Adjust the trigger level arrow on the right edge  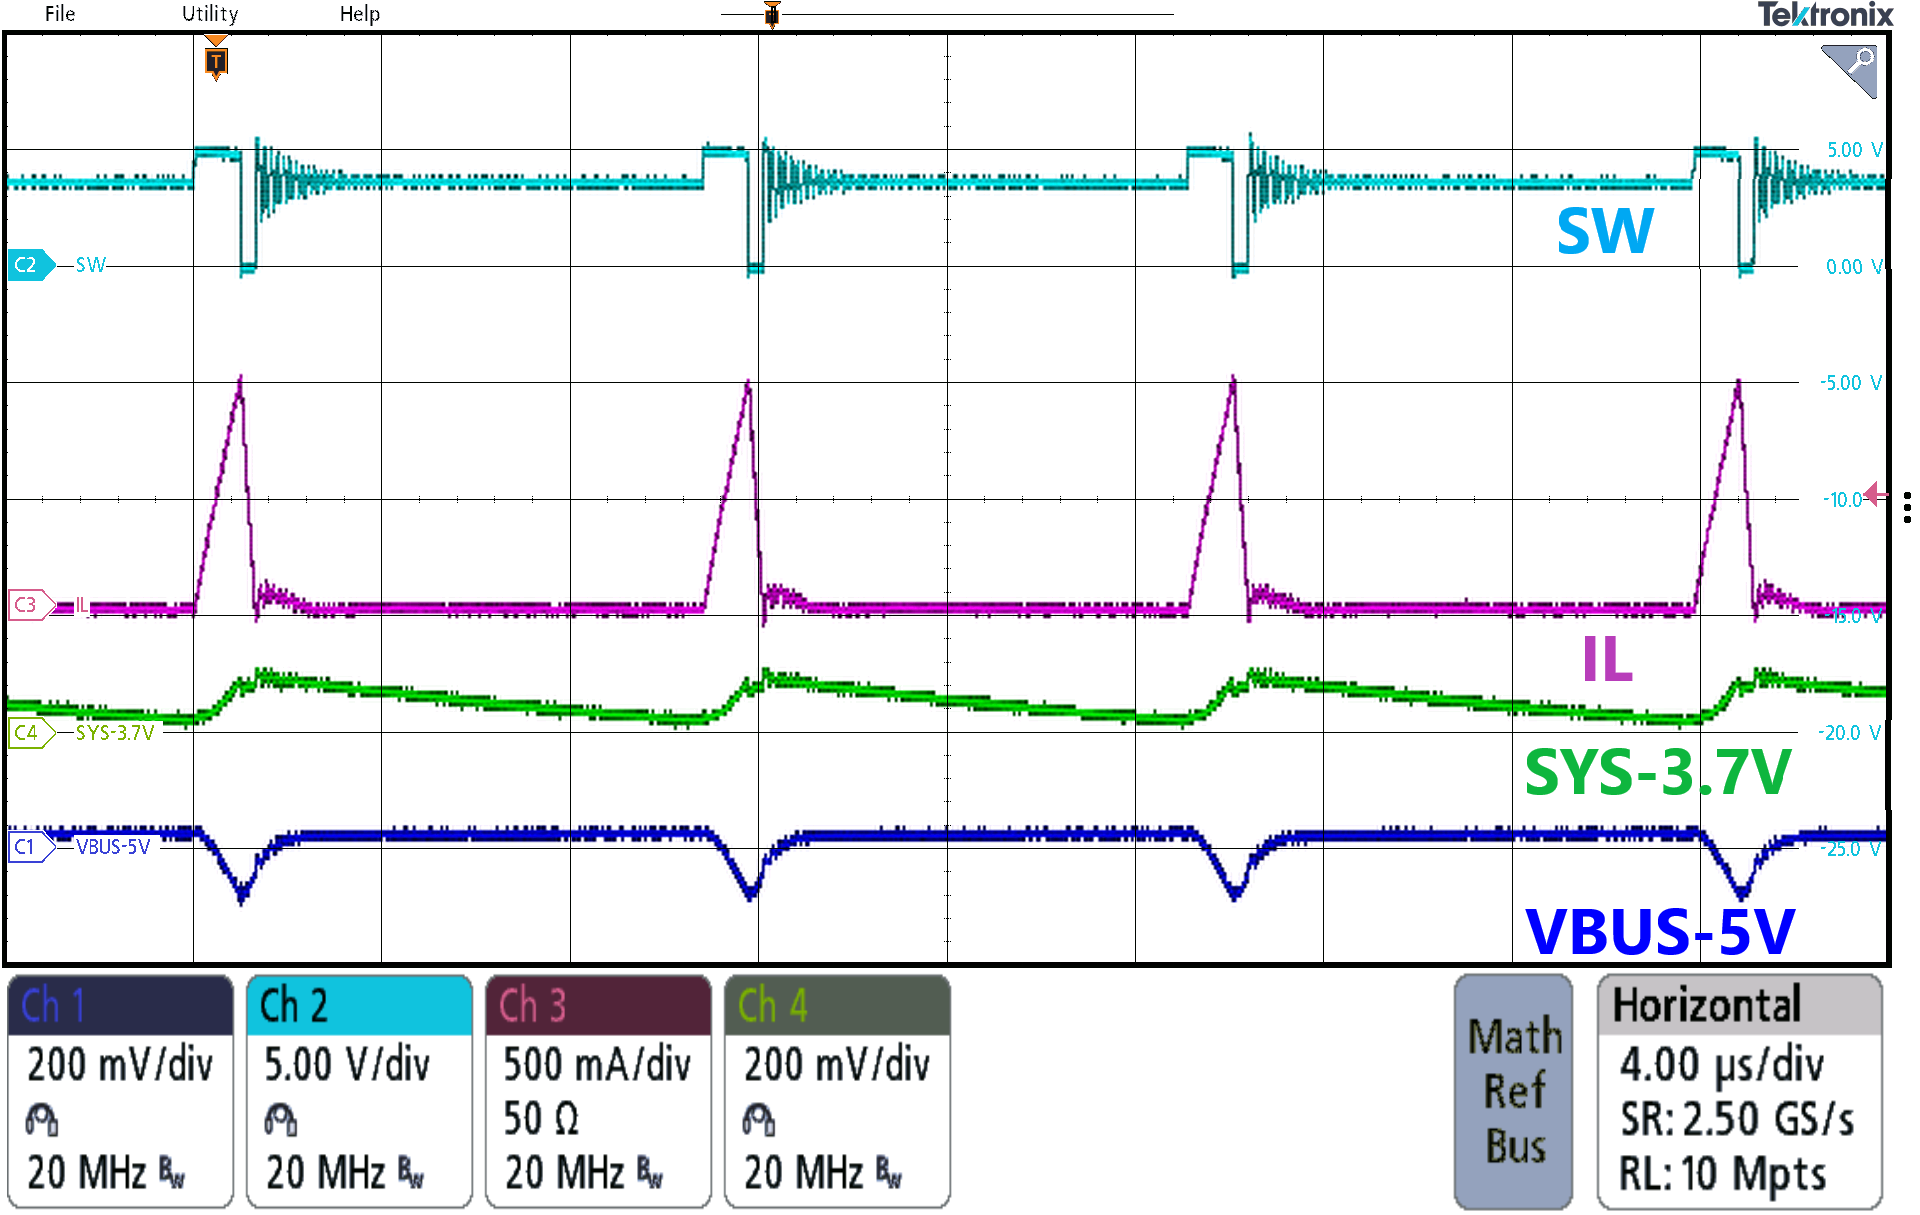tap(1875, 492)
